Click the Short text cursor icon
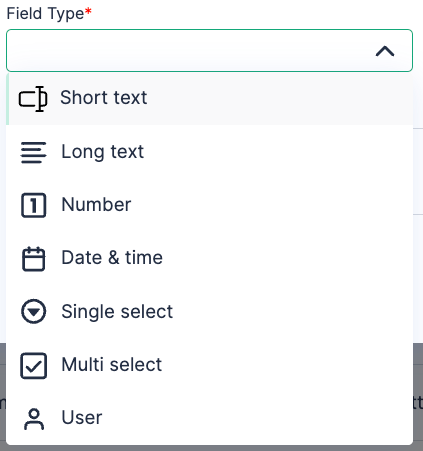This screenshot has width=423, height=451. 33,99
